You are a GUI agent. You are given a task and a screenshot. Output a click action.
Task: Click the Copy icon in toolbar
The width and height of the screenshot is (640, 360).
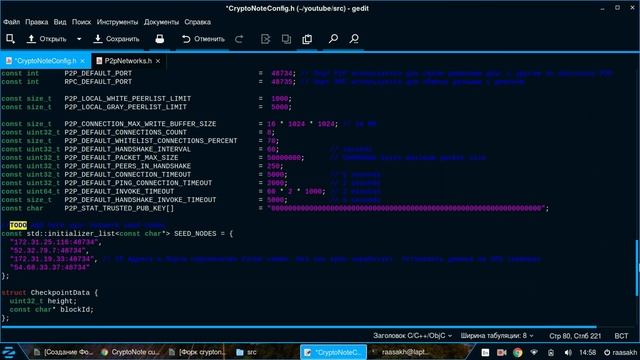click(x=286, y=39)
